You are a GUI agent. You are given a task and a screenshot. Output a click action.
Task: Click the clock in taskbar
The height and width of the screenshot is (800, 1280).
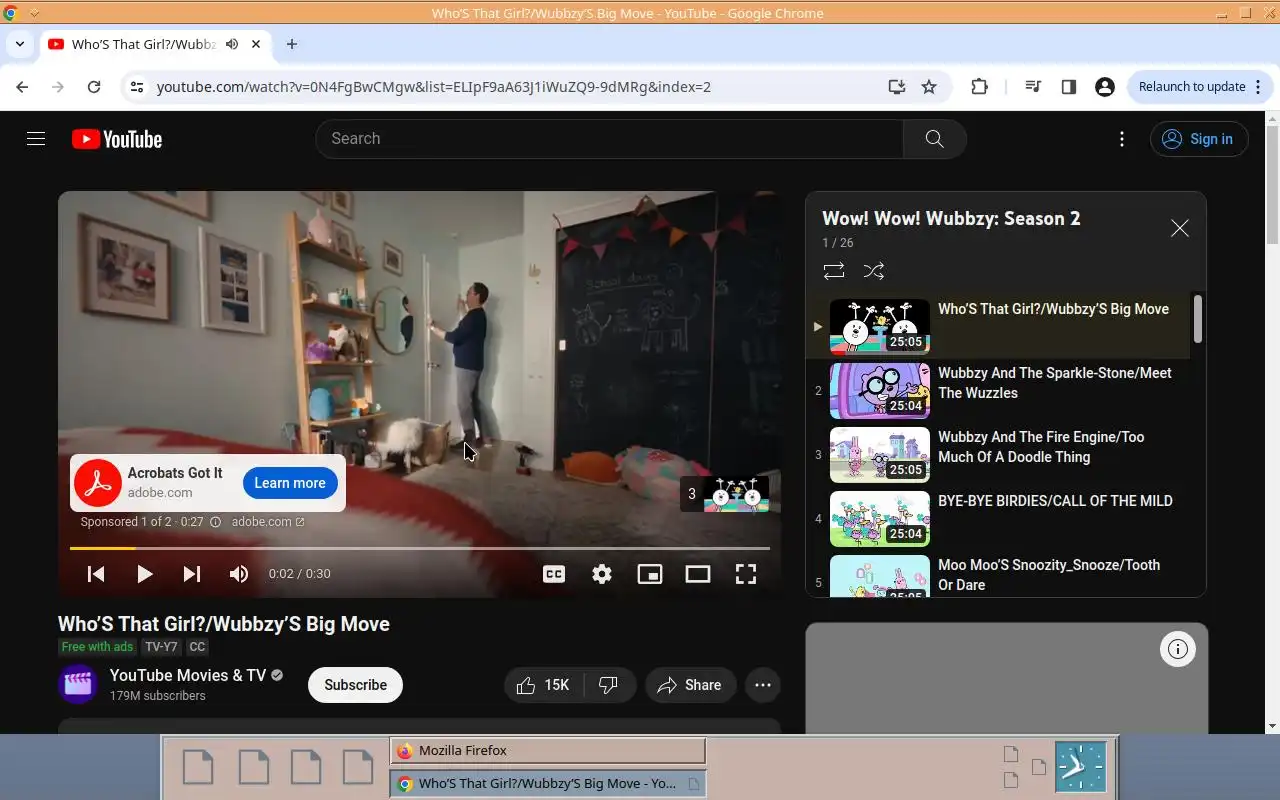(x=1081, y=768)
